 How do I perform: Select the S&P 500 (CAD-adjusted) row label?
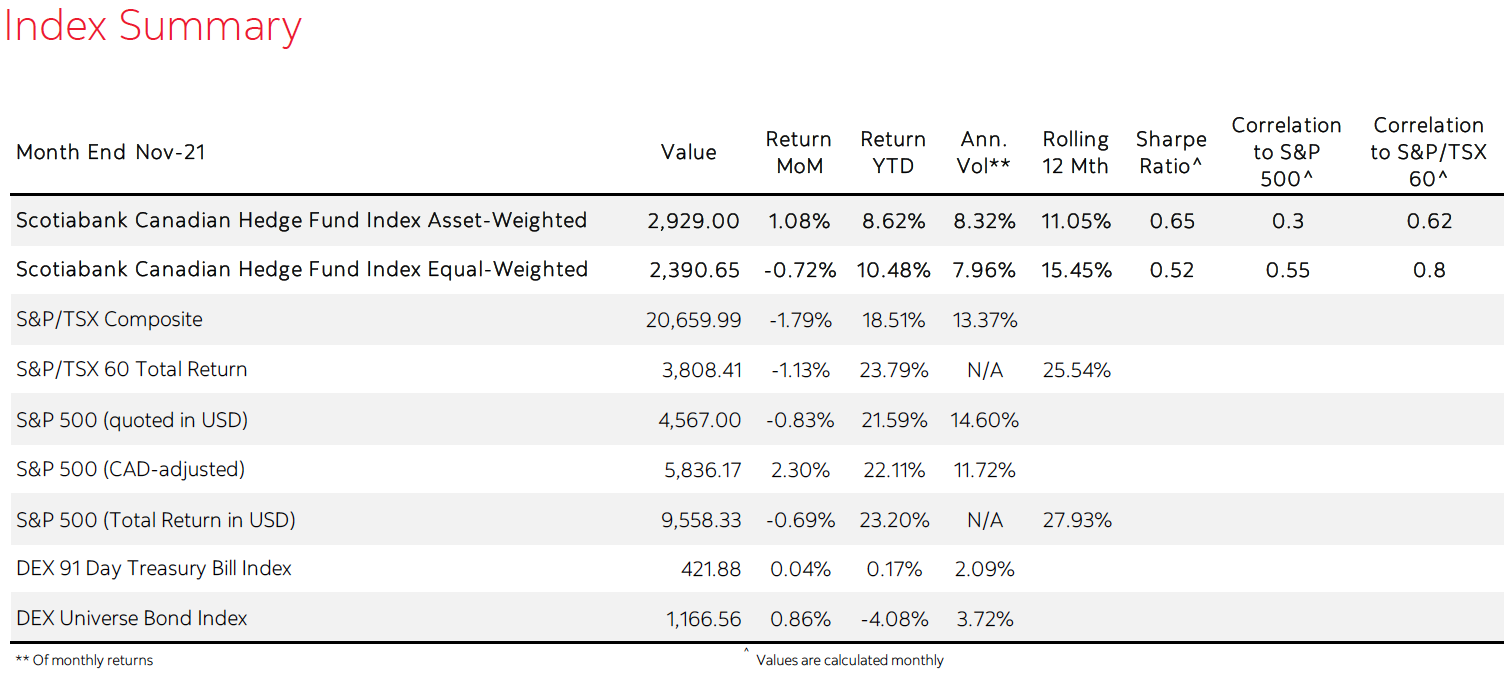pos(130,469)
